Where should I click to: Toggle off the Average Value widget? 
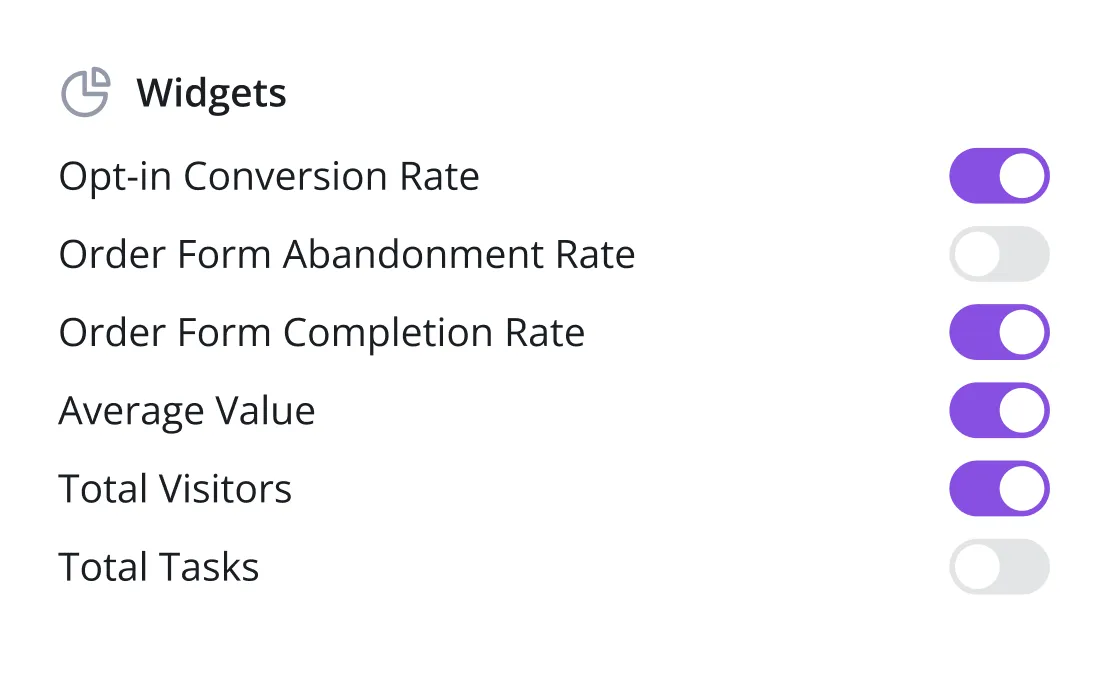point(998,410)
